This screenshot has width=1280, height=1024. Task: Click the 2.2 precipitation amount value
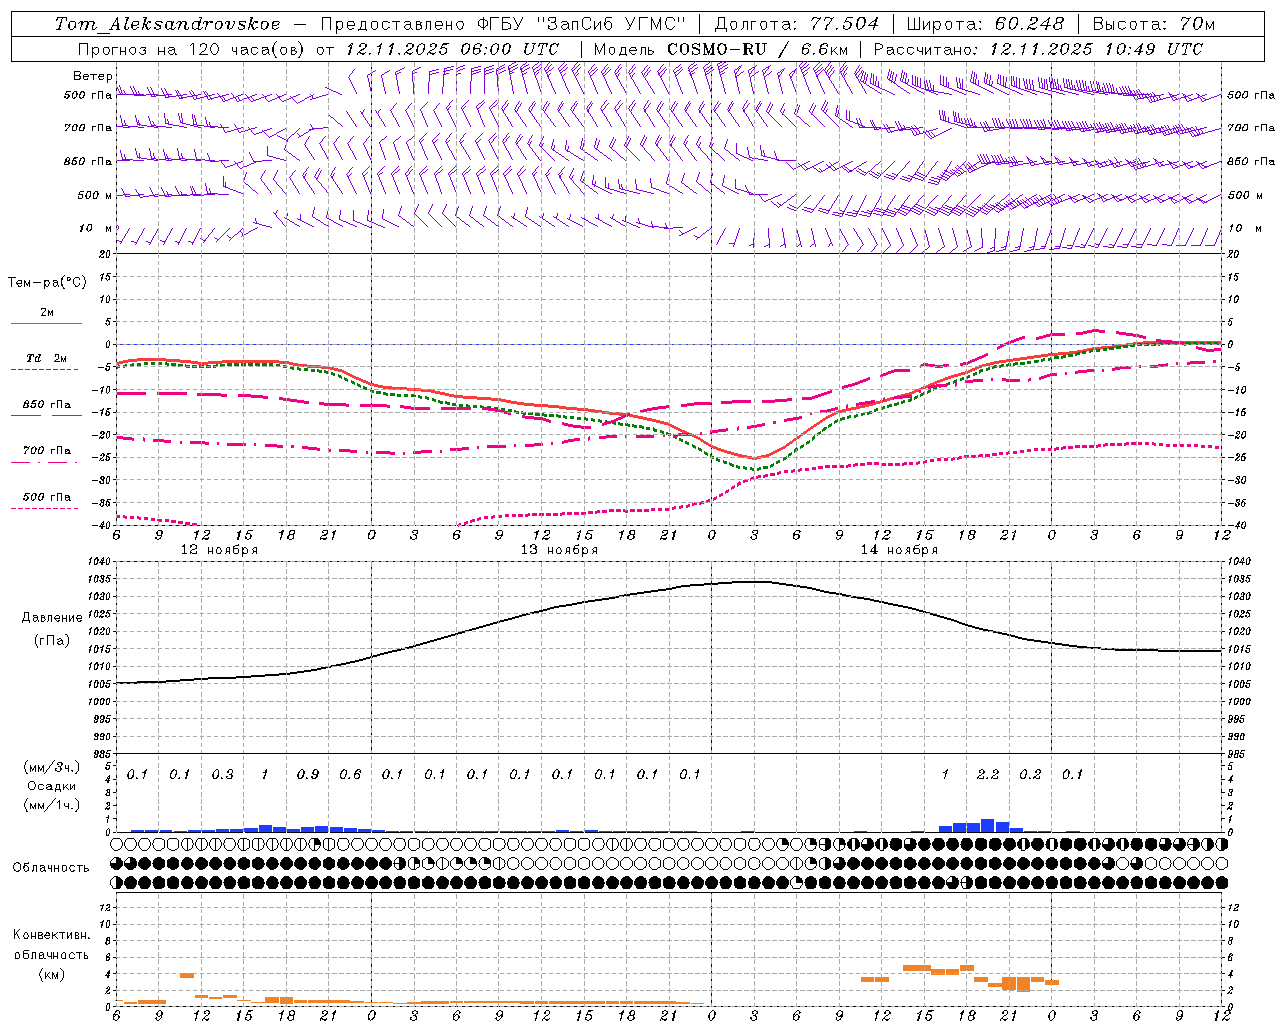click(988, 774)
